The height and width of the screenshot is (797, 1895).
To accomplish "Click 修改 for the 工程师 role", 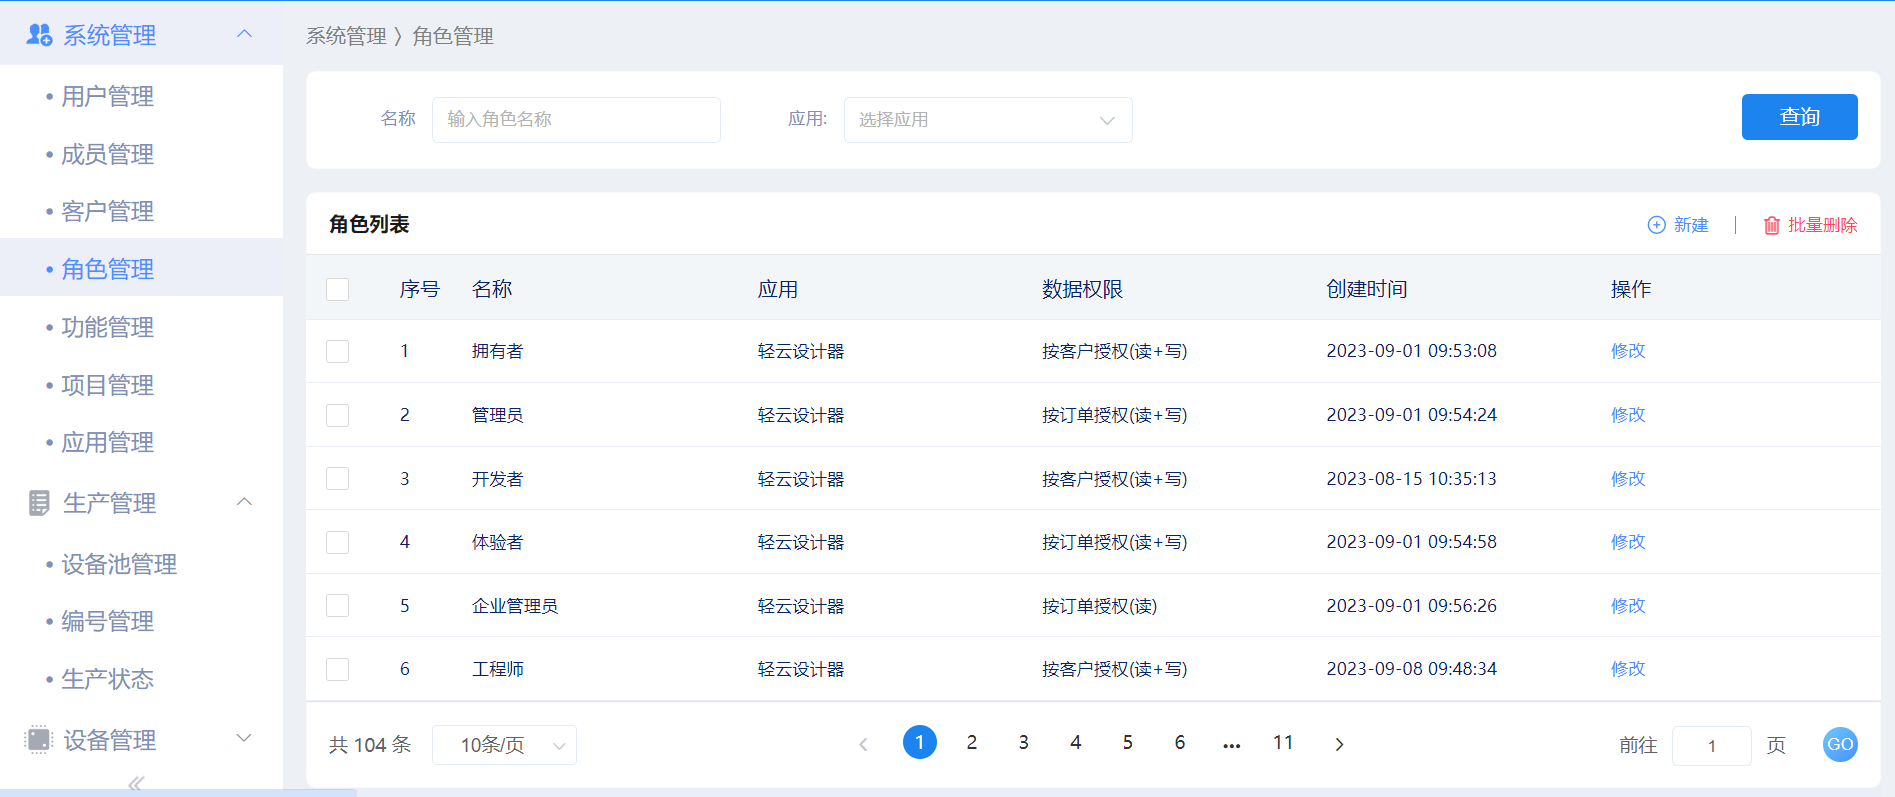I will point(1628,669).
